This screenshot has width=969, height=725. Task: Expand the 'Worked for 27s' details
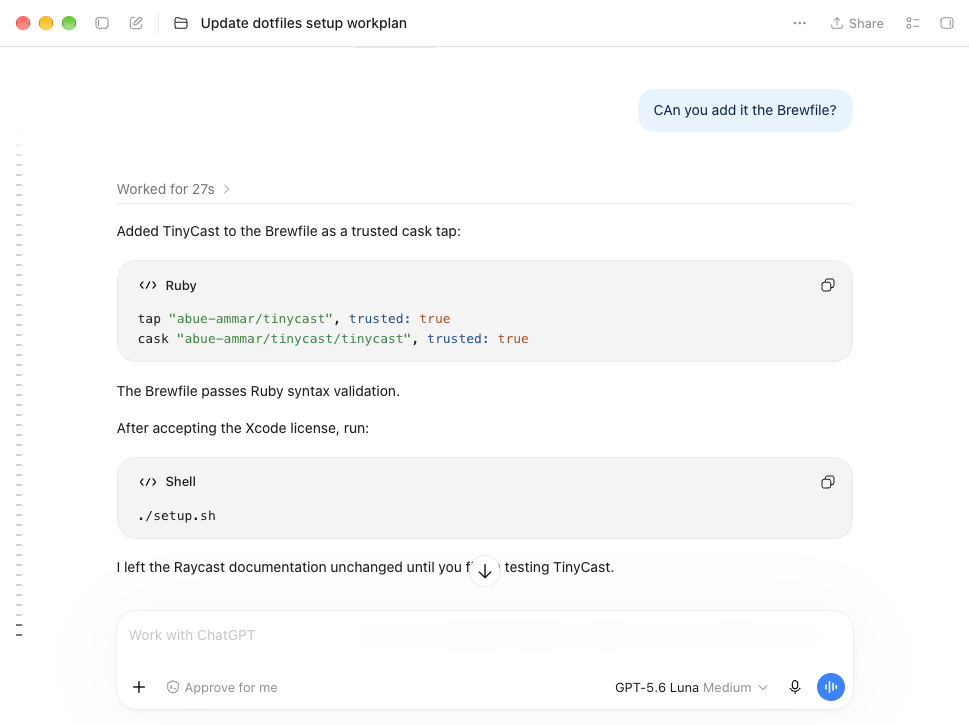(174, 189)
